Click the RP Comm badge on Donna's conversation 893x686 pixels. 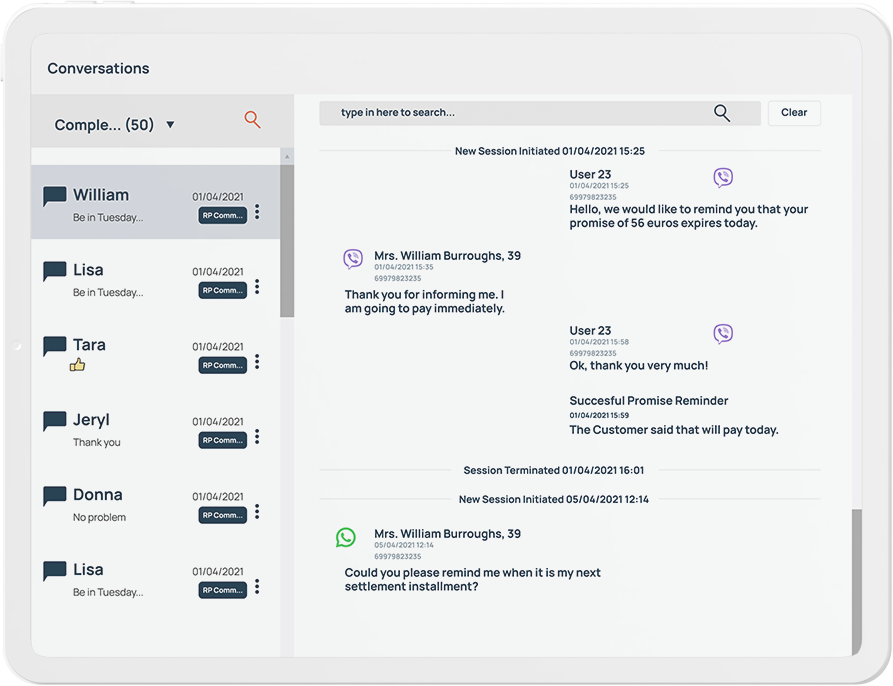pos(222,515)
